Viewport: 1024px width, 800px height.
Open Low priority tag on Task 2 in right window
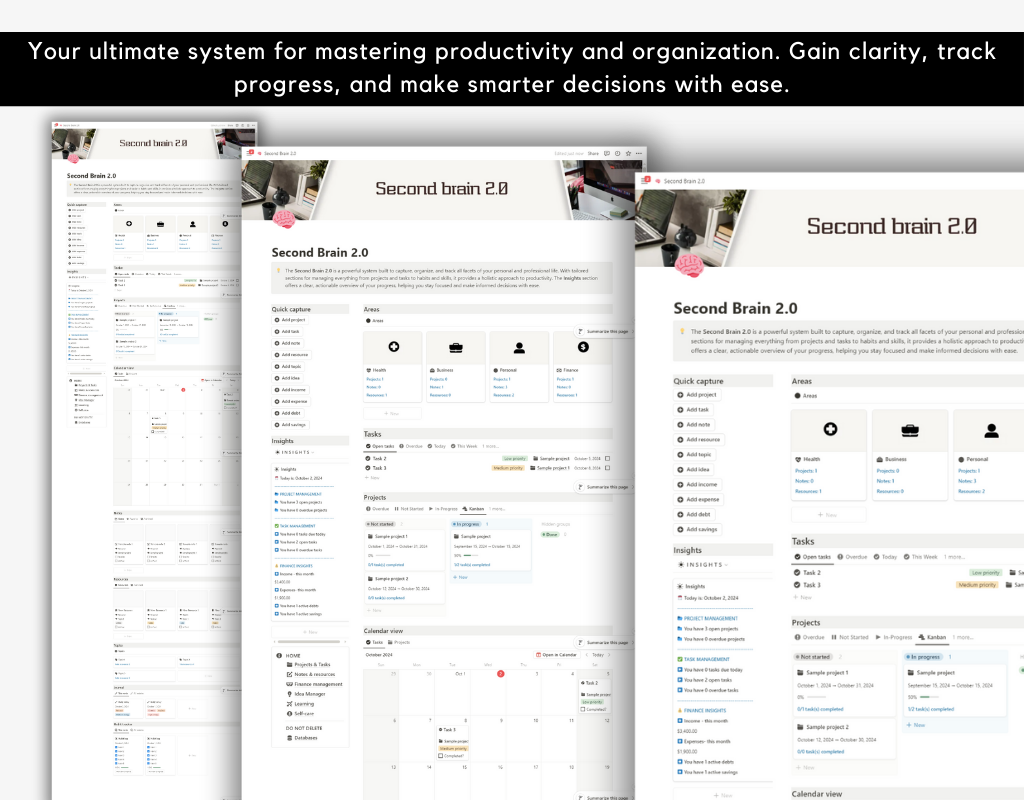click(985, 573)
